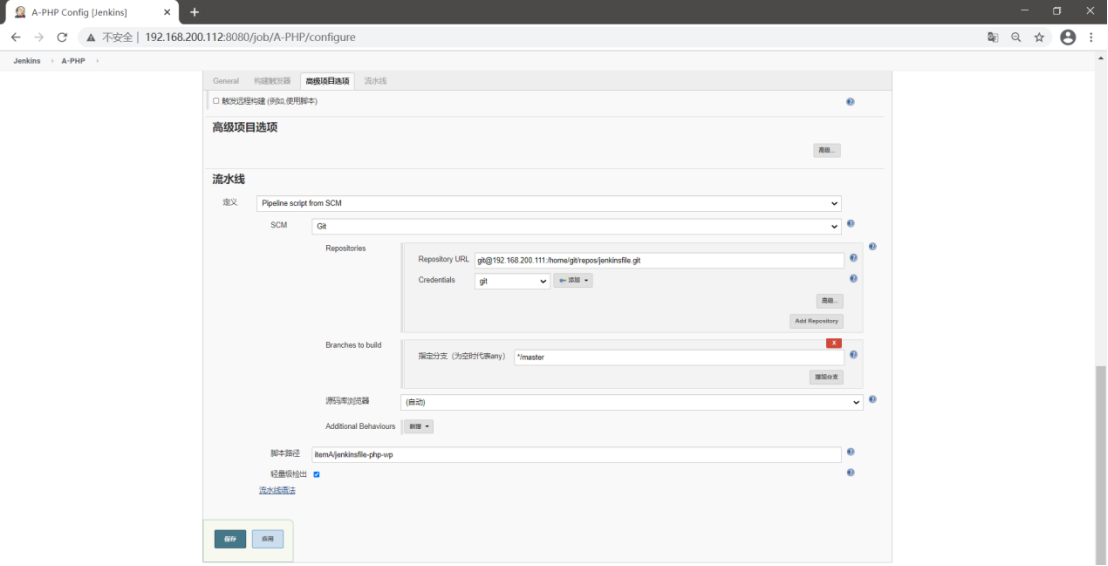Click the Jenkins breadcrumb link
This screenshot has height=566, width=1108.
27,61
